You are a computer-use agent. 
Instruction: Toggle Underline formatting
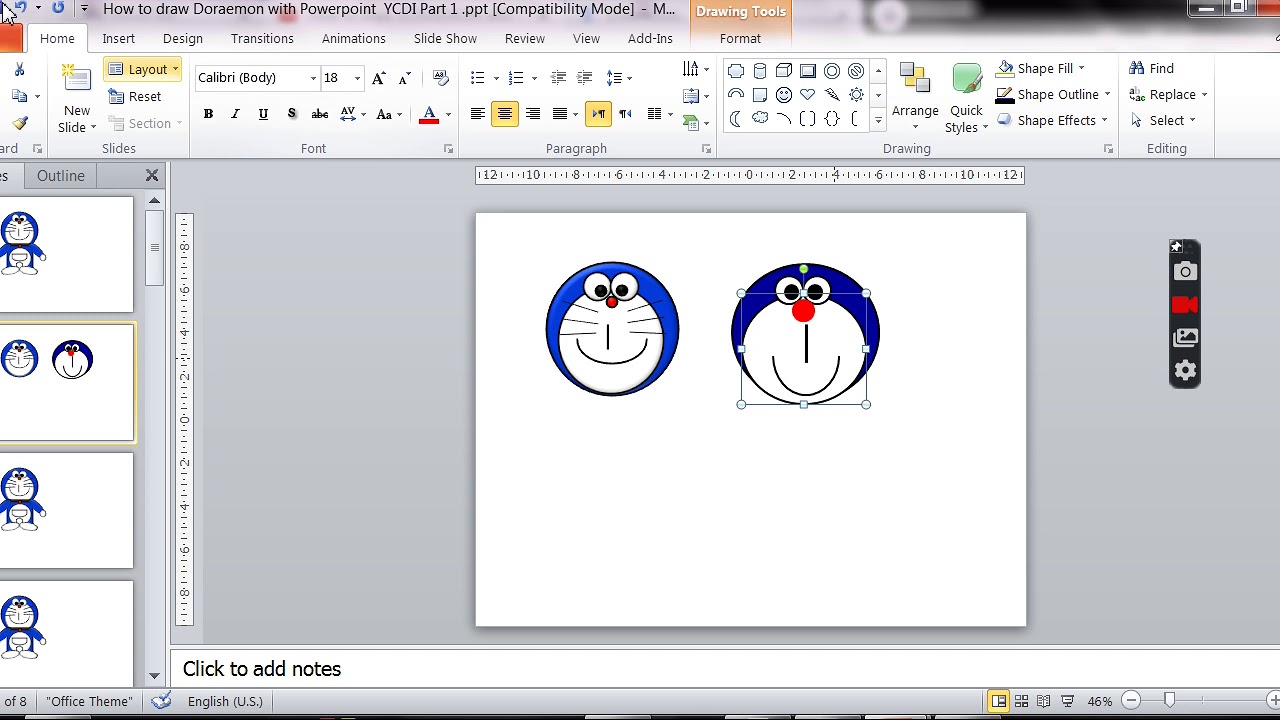(x=263, y=114)
